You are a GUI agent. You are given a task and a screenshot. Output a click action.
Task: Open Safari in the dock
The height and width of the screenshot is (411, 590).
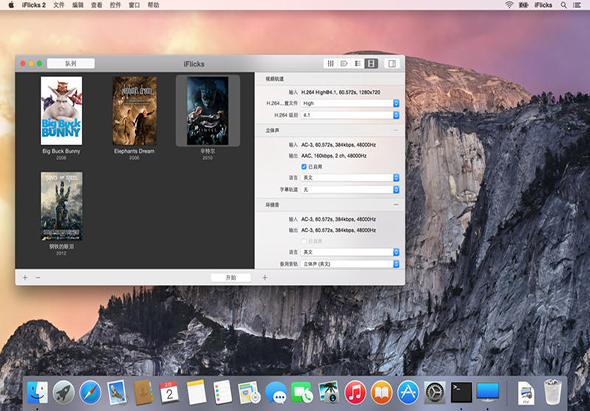click(x=90, y=392)
